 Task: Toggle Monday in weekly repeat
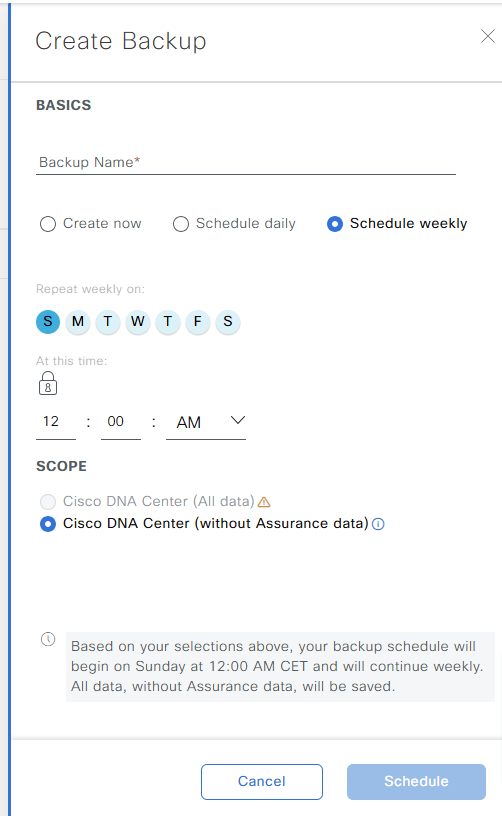78,322
